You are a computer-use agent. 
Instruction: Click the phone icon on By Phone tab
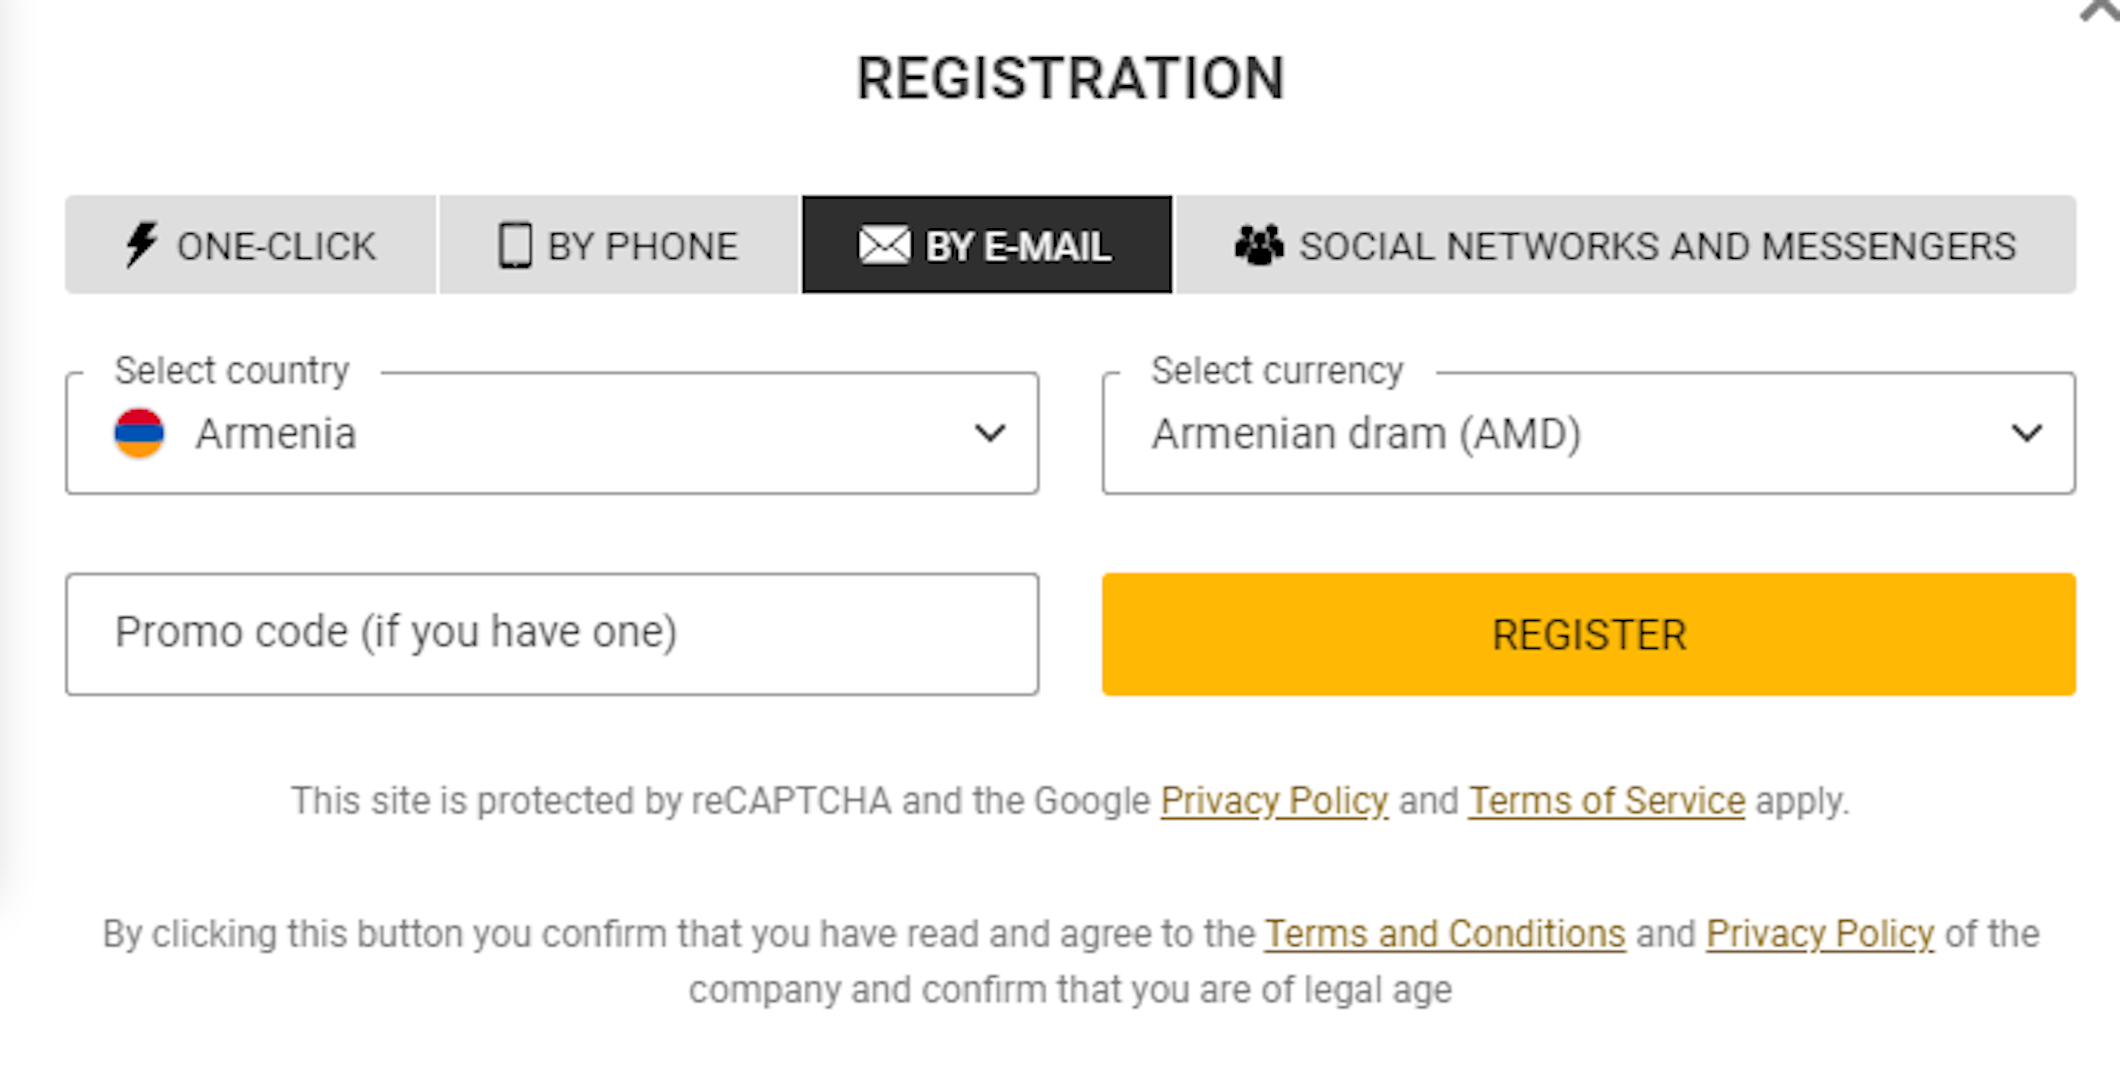pos(515,245)
